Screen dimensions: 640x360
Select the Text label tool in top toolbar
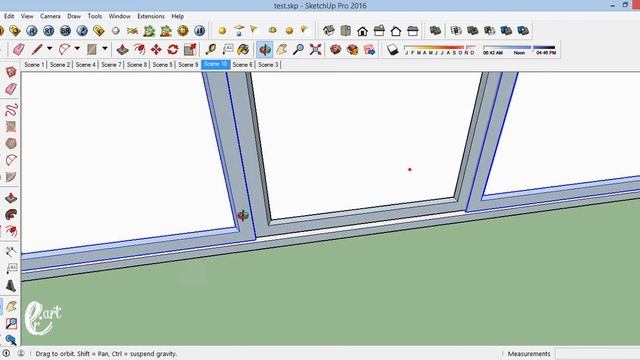pos(227,49)
